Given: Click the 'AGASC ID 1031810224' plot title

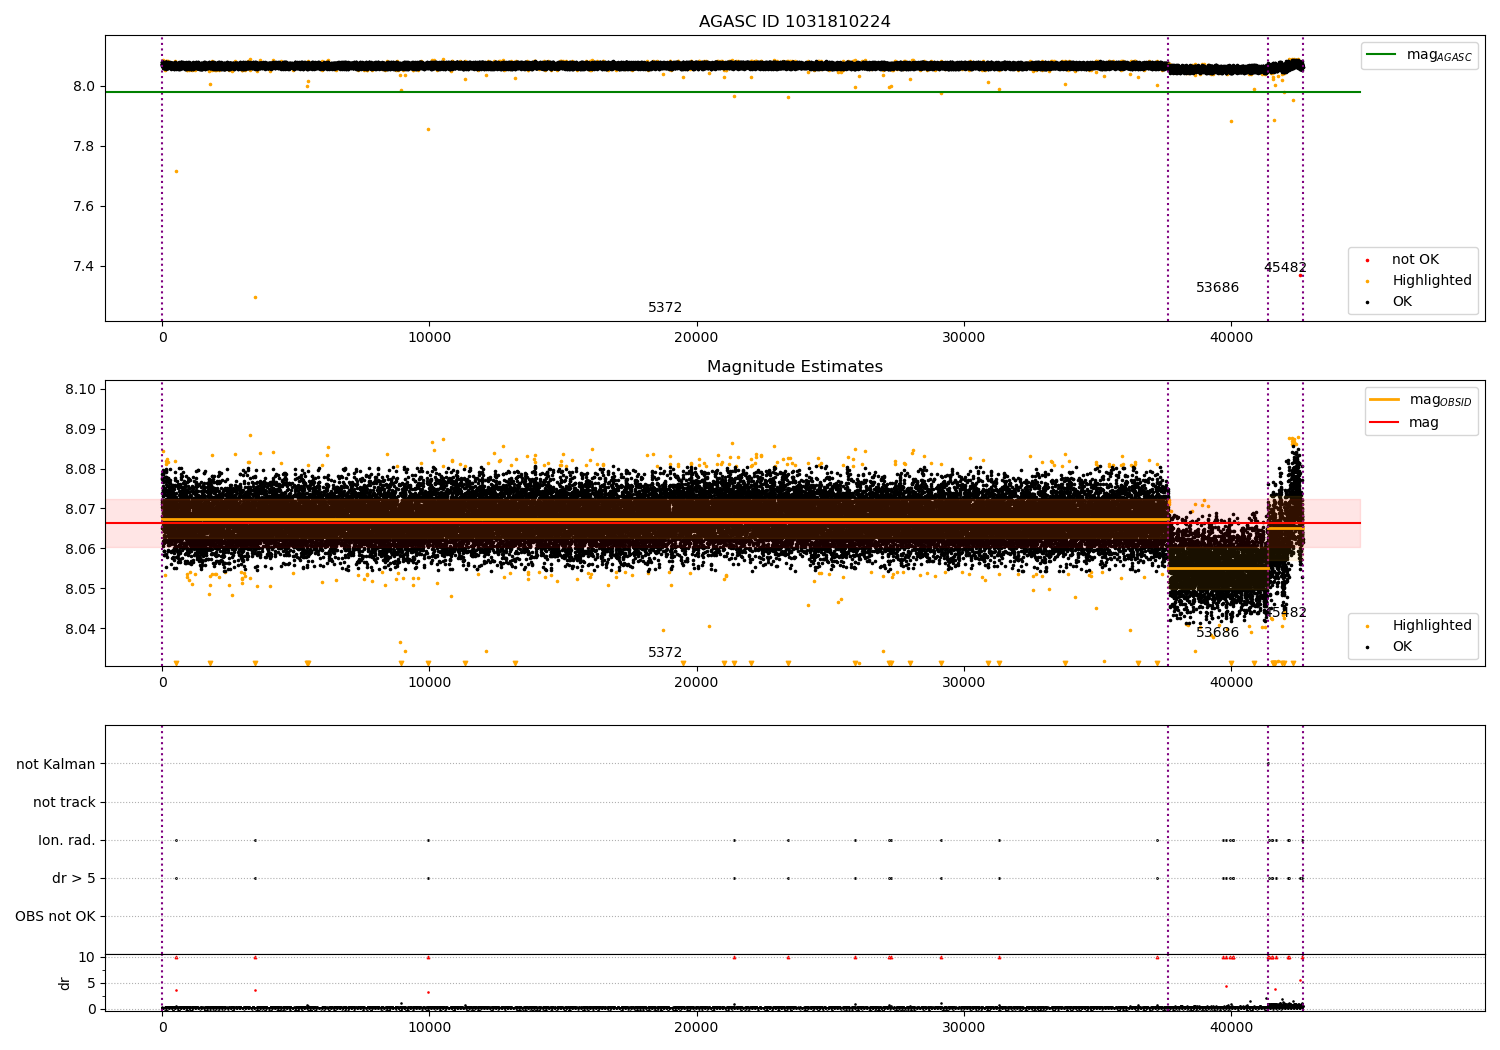Looking at the screenshot, I should [794, 22].
